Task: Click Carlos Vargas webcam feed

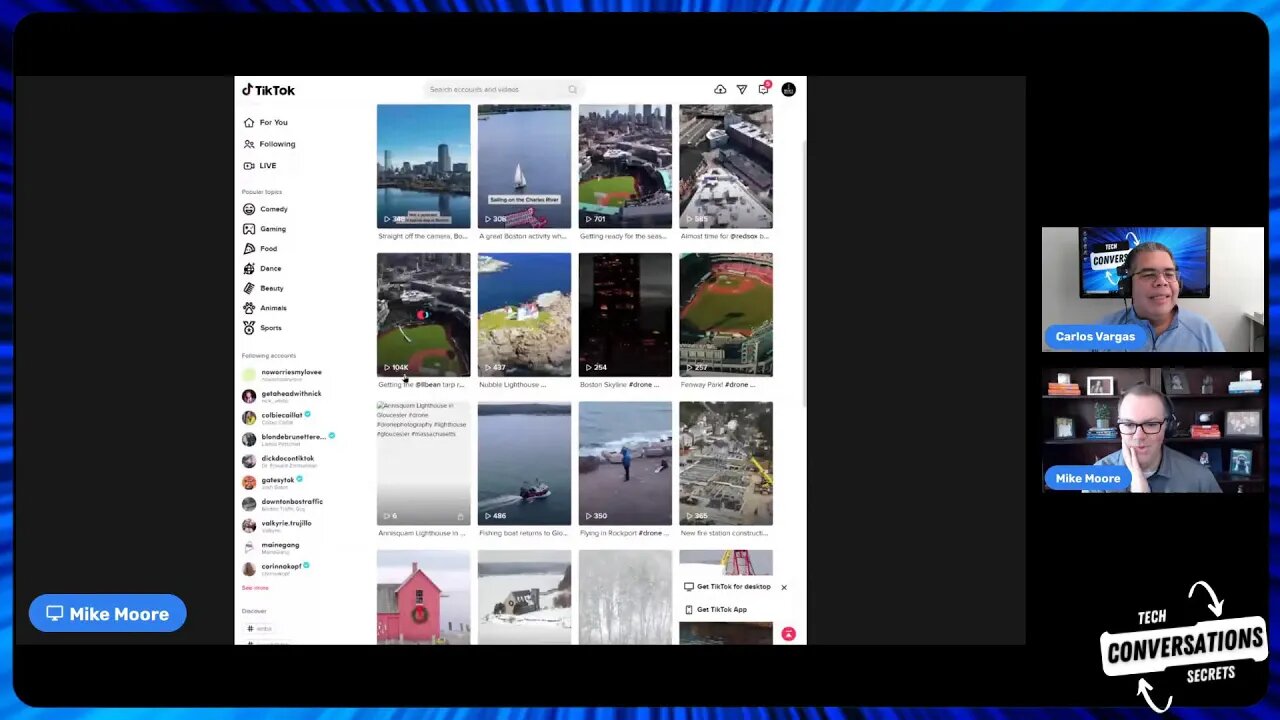Action: 1153,289
